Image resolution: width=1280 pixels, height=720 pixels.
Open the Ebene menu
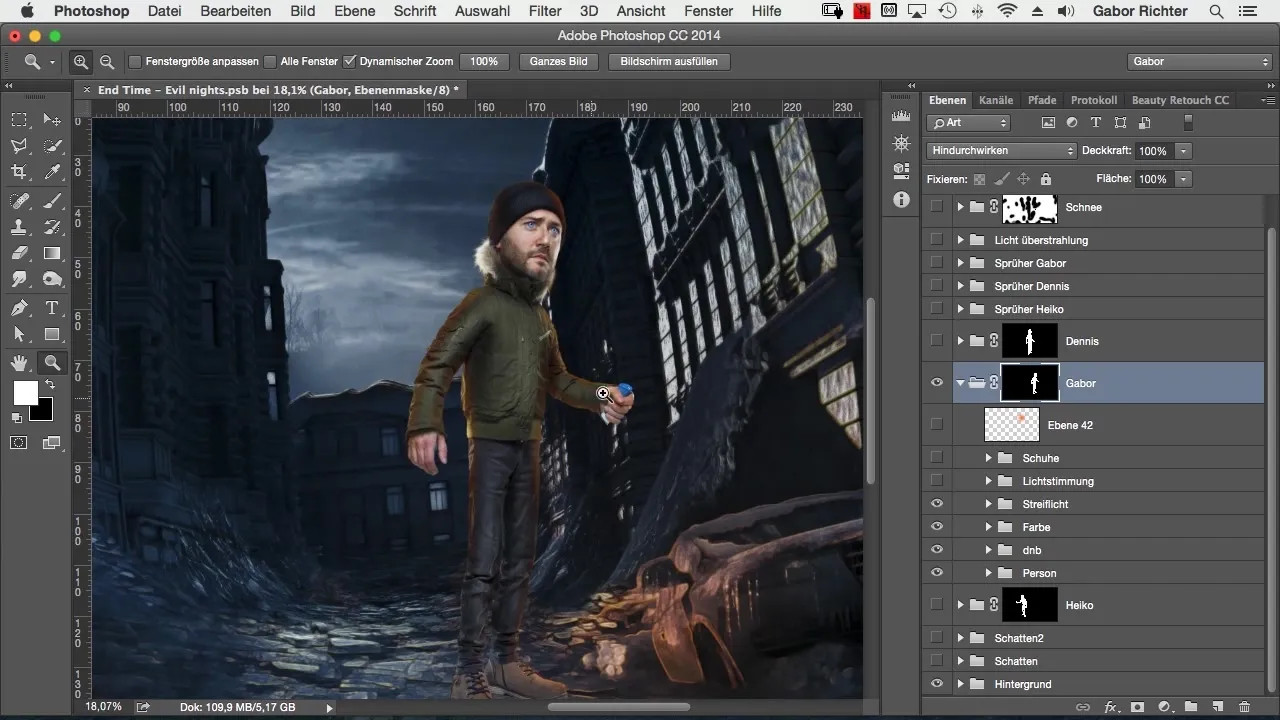pos(355,11)
